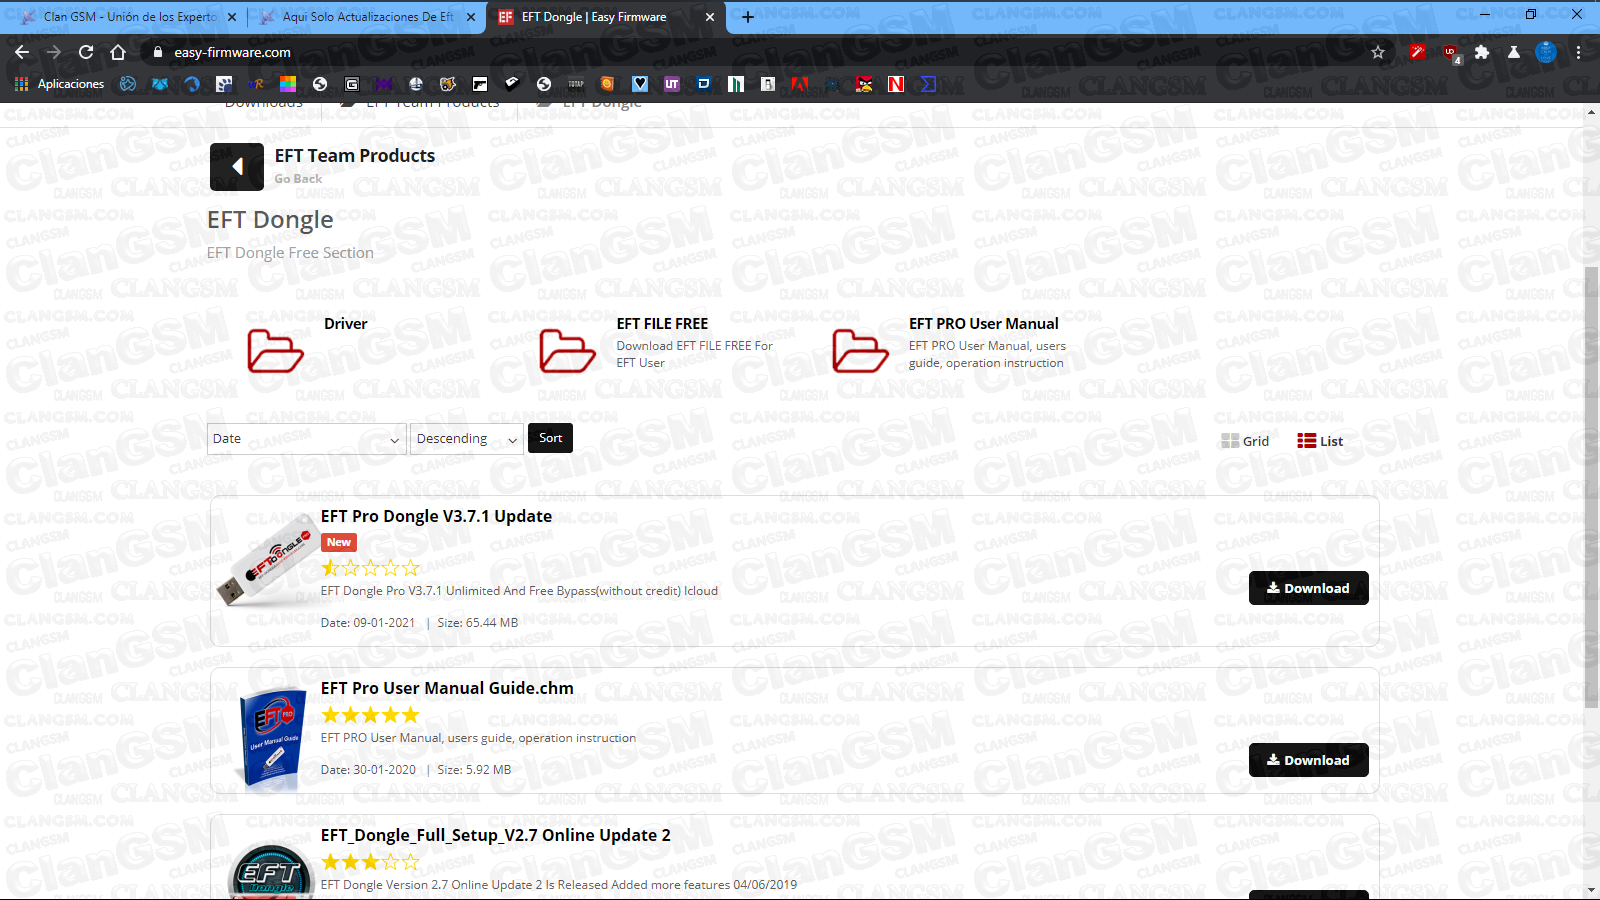Close the Clan GSM tab

(232, 17)
